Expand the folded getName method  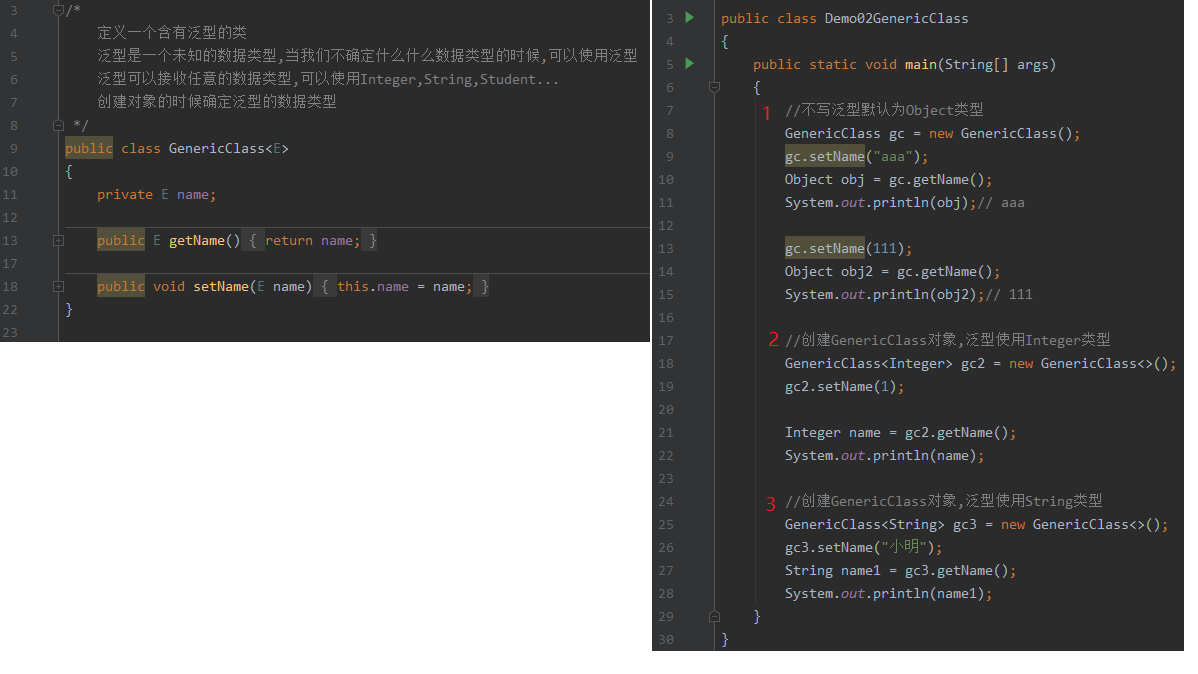(x=58, y=241)
